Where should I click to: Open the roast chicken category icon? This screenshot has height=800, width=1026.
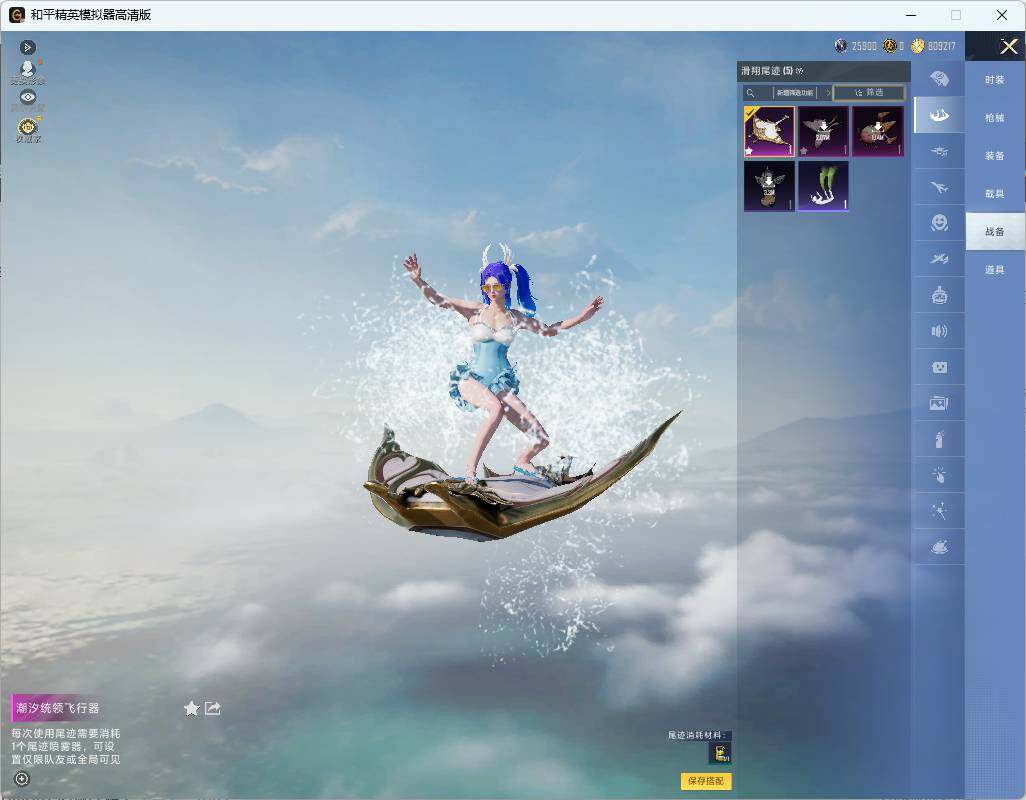point(939,547)
